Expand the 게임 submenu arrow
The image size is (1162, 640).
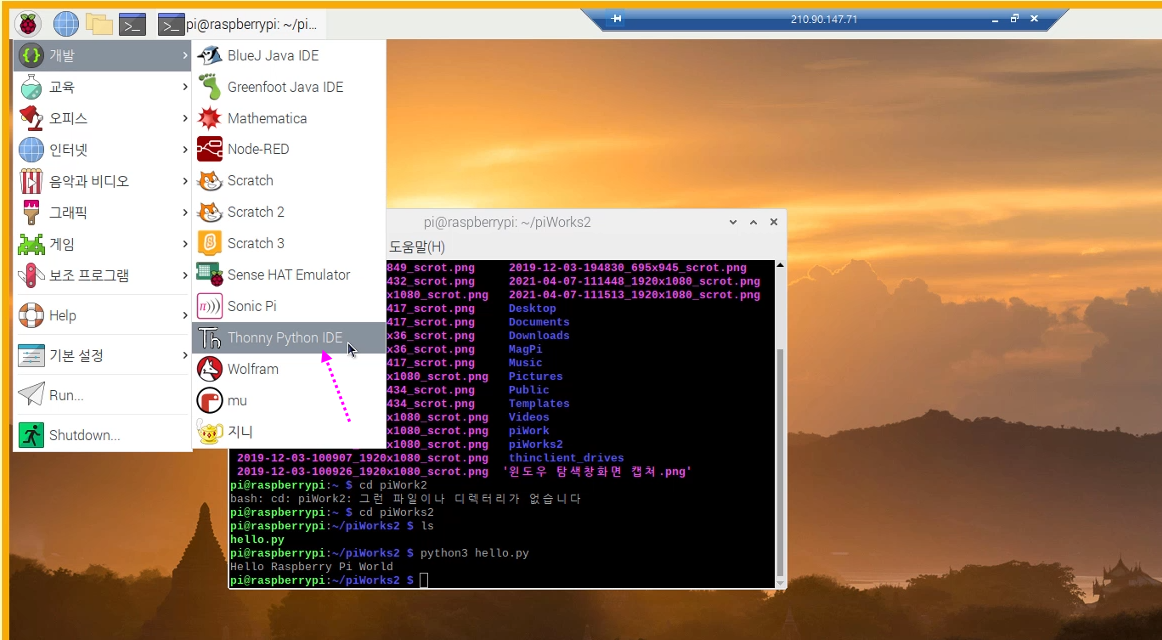185,244
